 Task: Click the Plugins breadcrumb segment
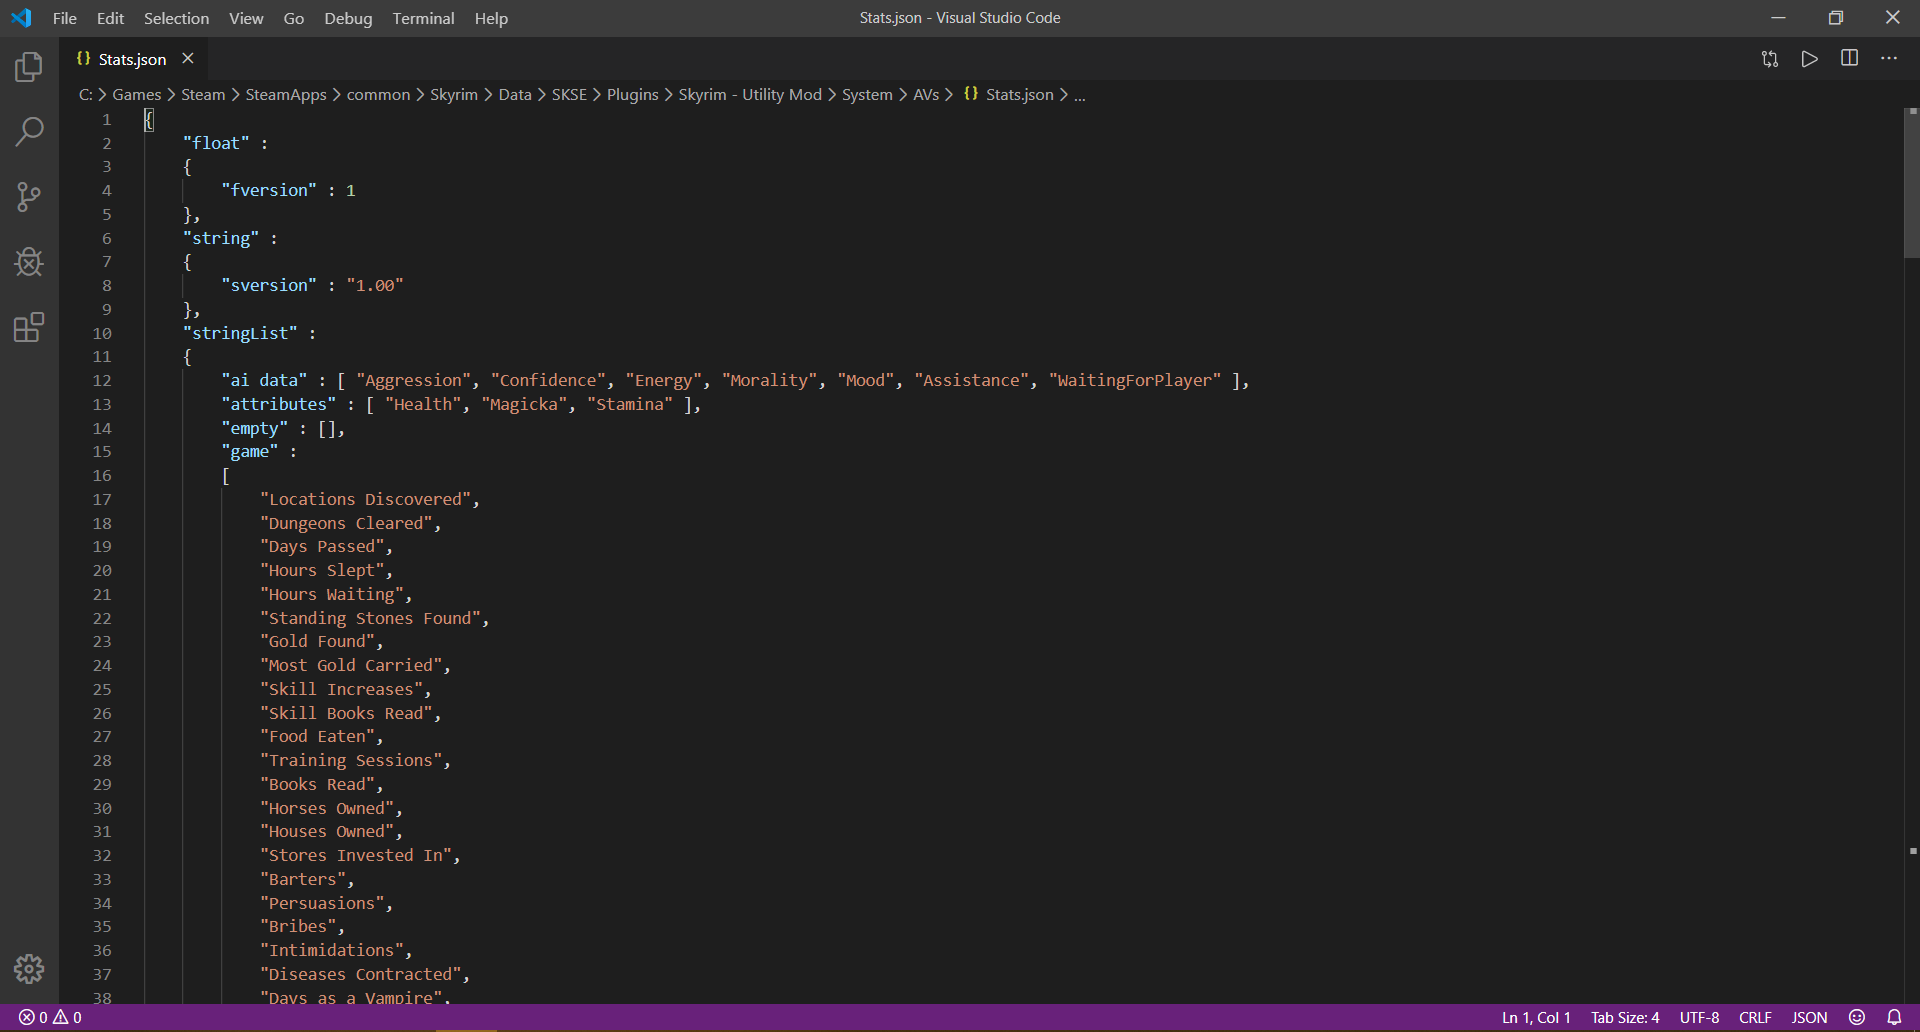click(x=633, y=94)
